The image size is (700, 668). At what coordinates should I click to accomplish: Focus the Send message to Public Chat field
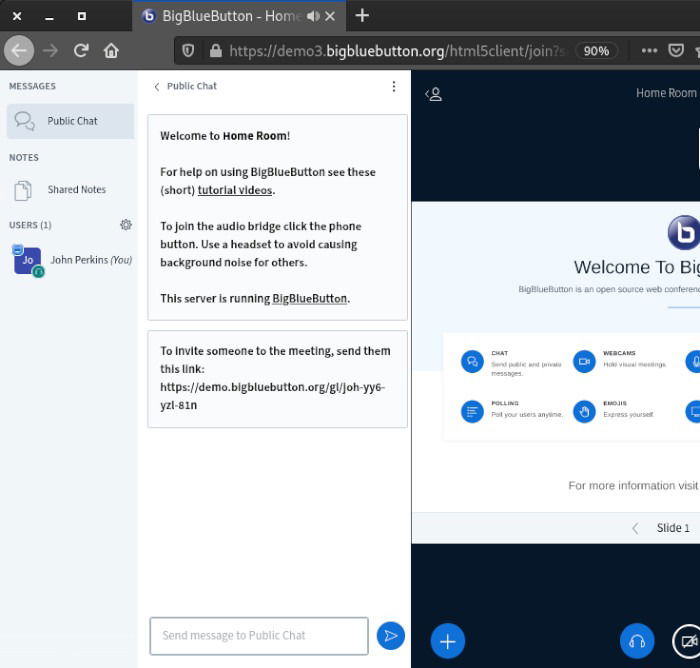pyautogui.click(x=259, y=636)
